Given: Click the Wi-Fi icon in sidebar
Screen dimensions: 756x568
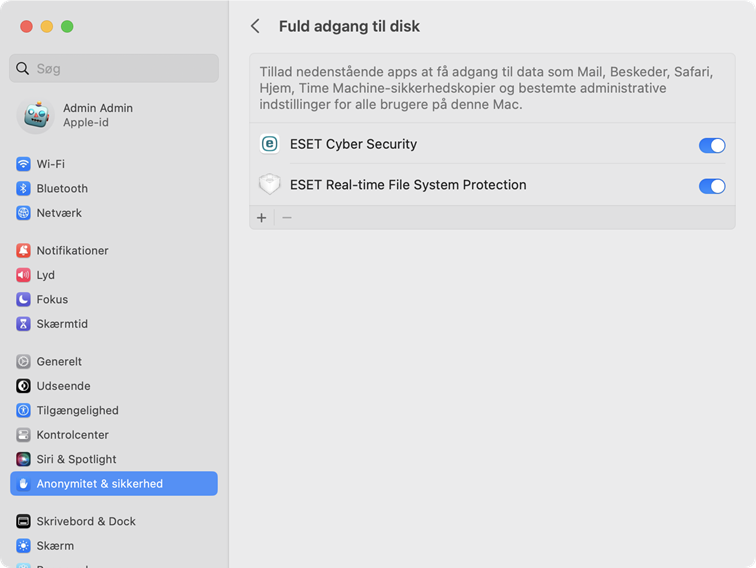Looking at the screenshot, I should point(23,164).
